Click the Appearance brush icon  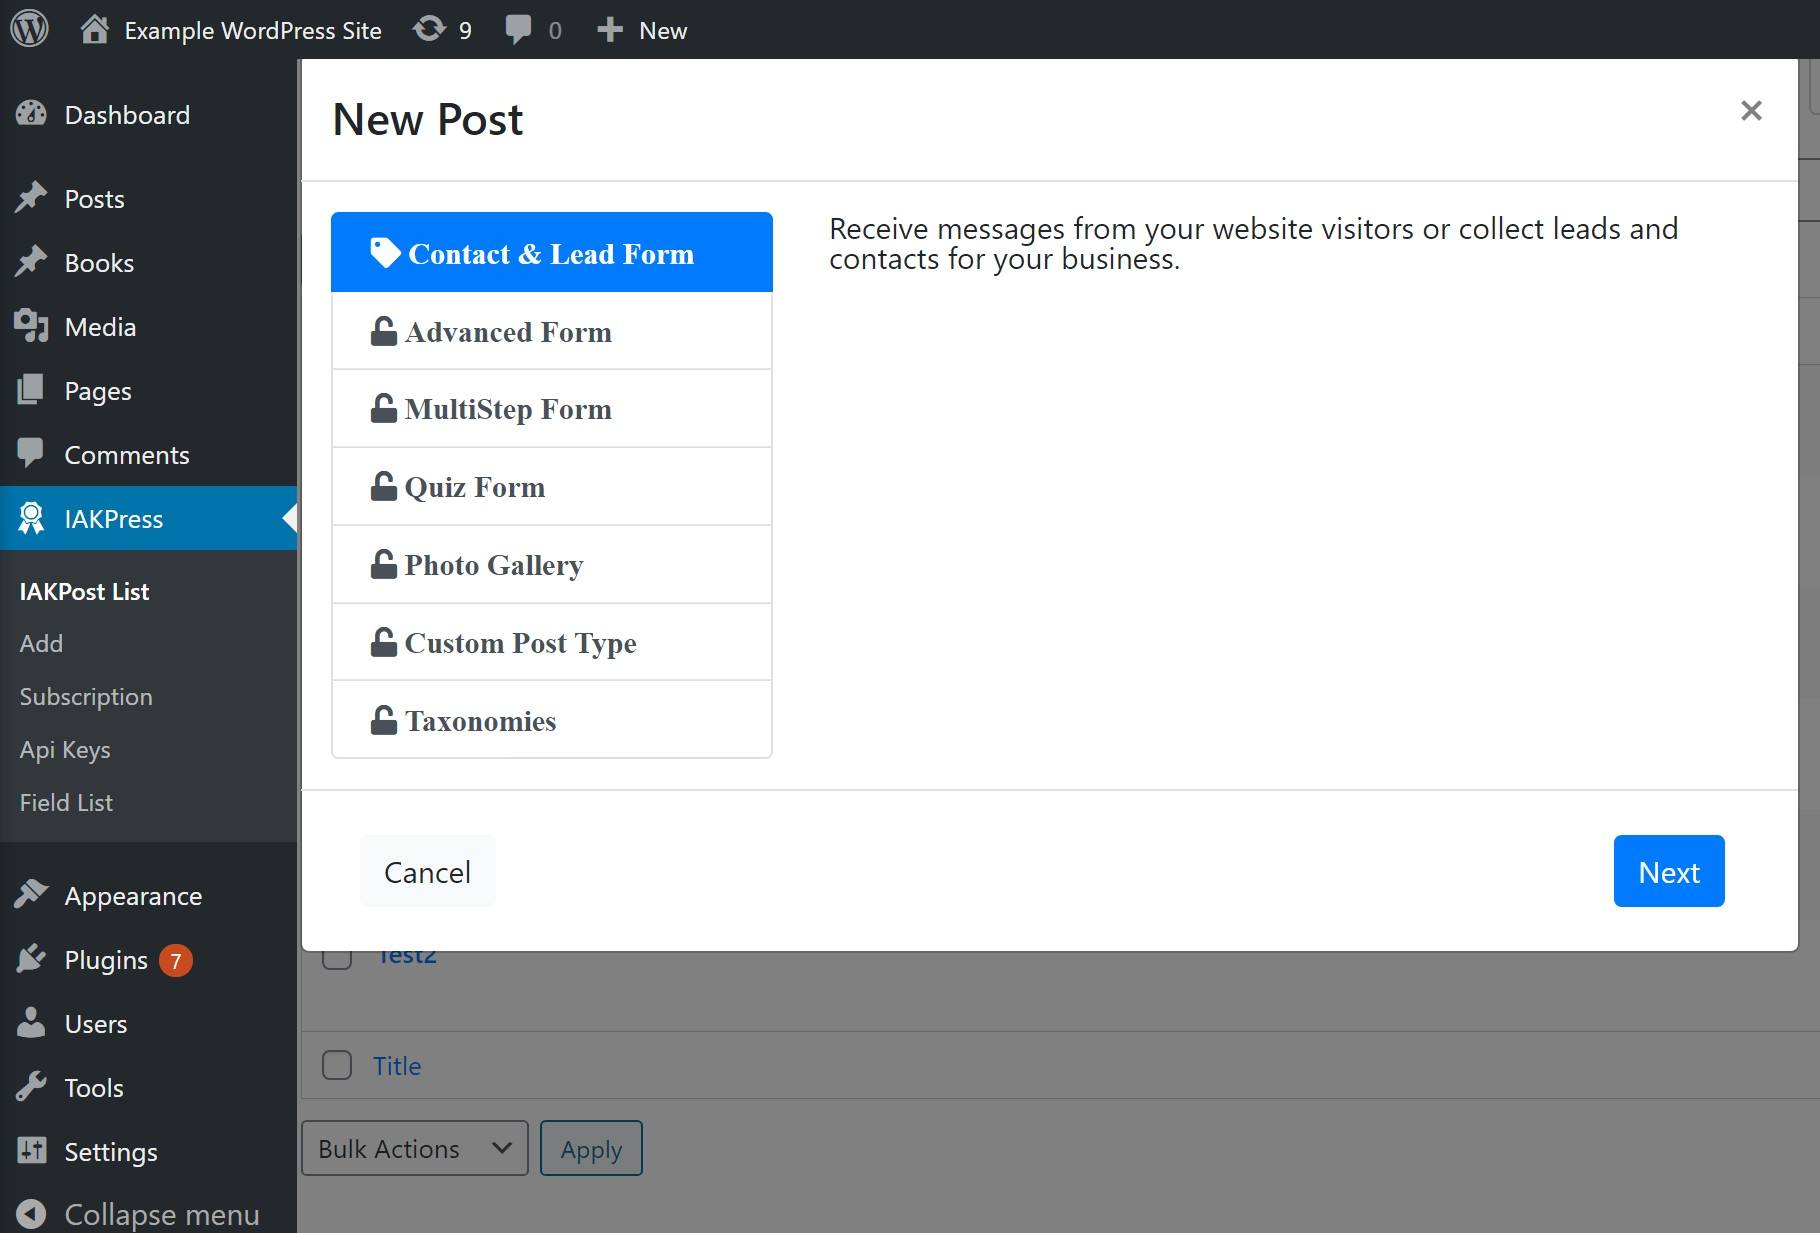coord(31,895)
